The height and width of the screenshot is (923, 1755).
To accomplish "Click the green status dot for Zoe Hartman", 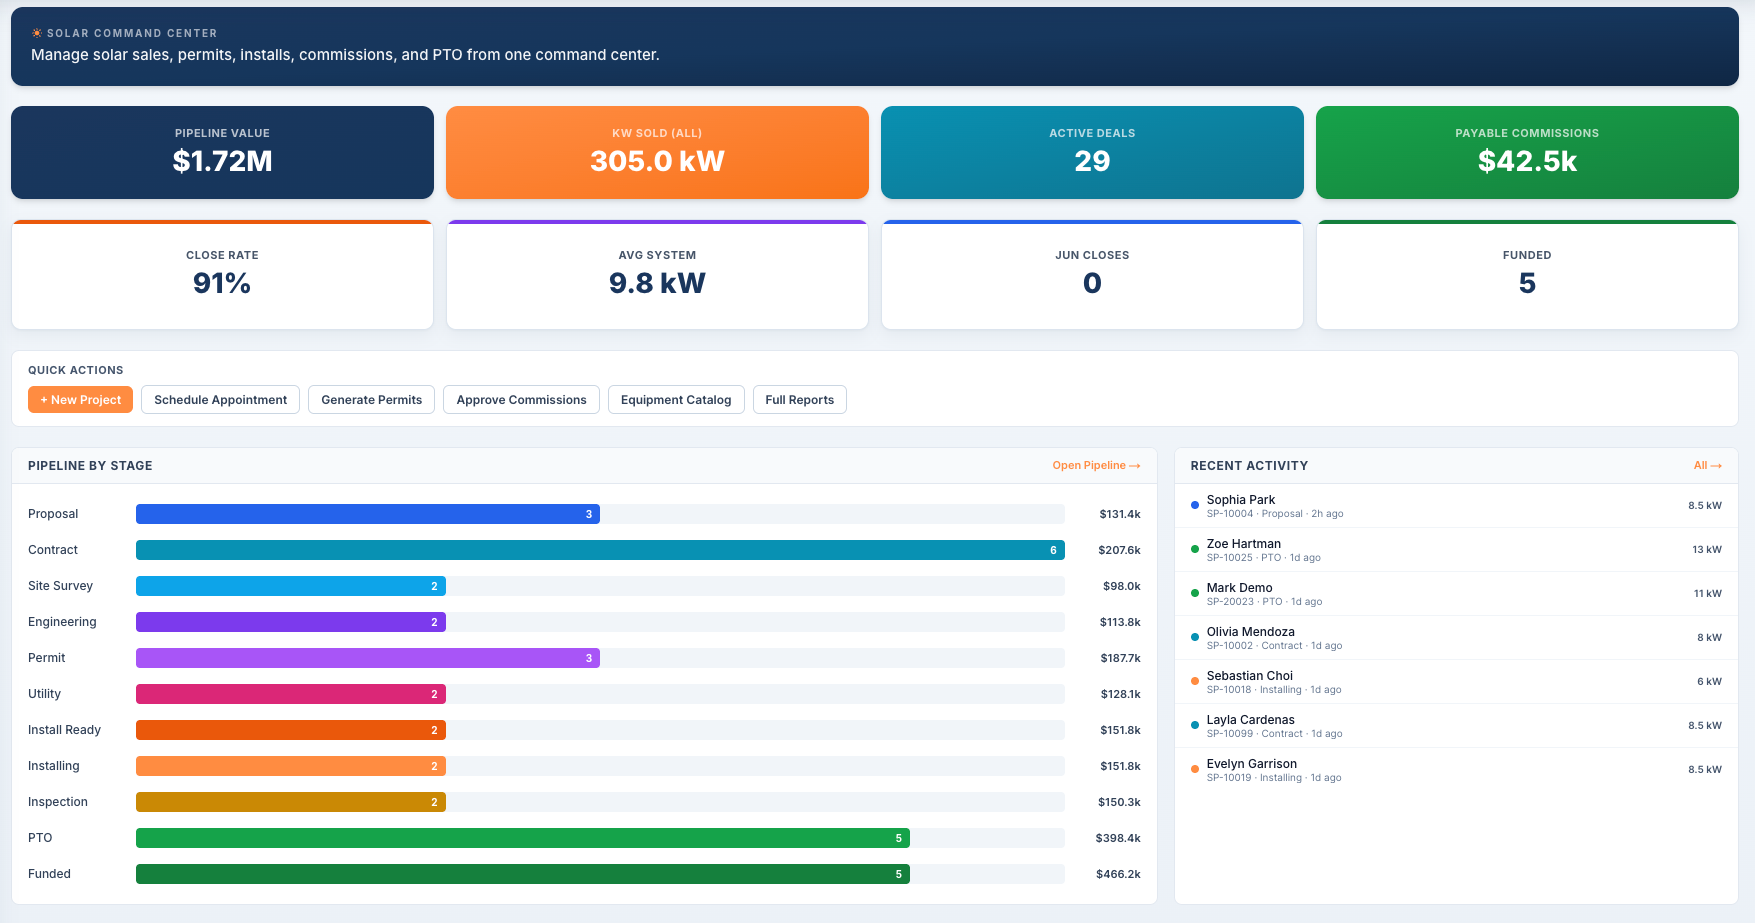I will pos(1194,549).
